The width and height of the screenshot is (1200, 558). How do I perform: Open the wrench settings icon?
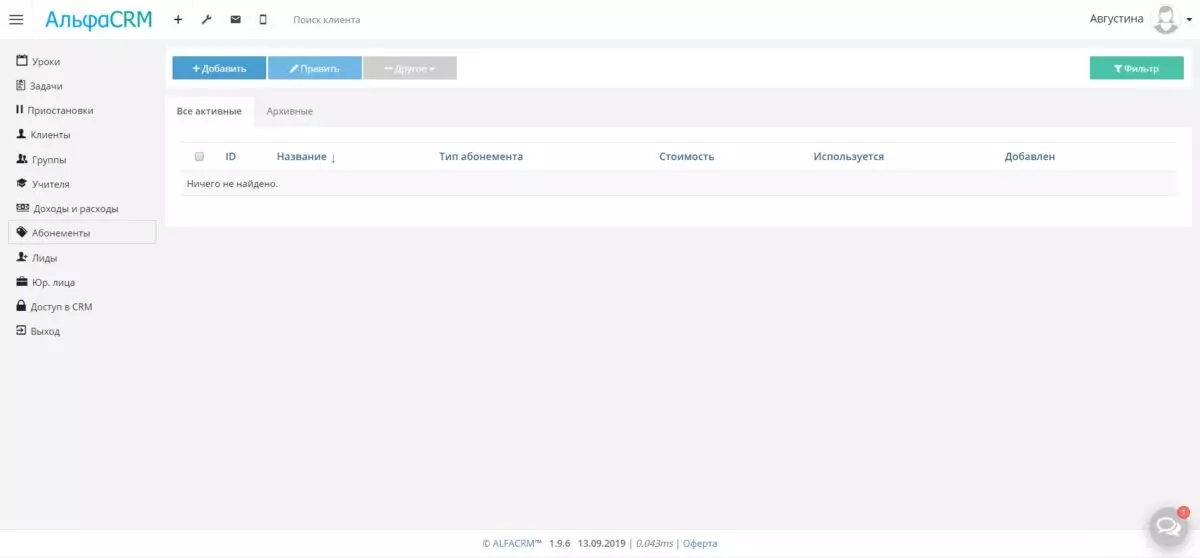pos(206,19)
